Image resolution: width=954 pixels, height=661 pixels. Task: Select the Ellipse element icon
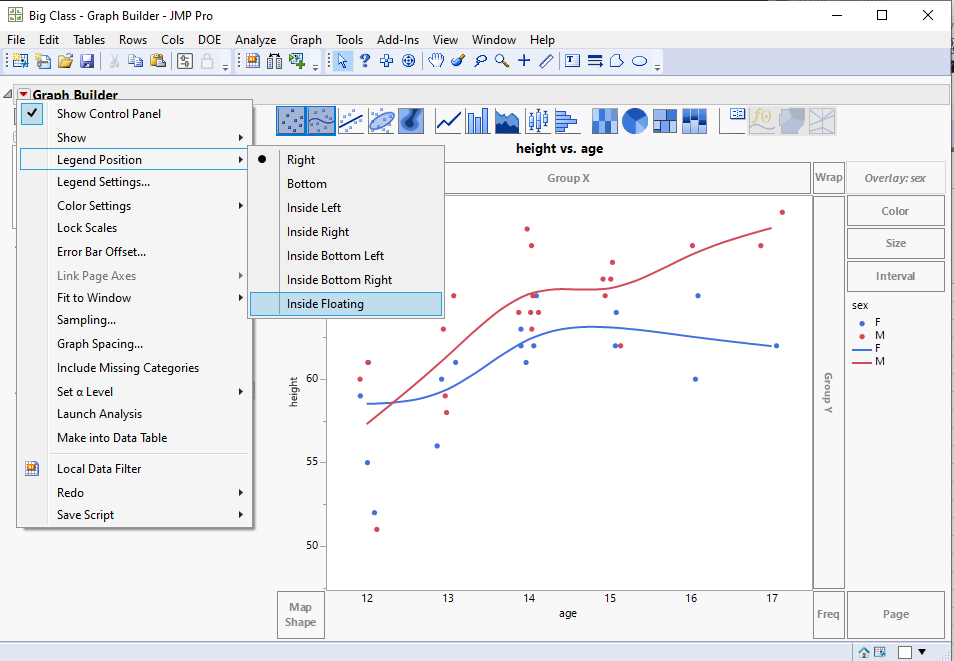click(381, 121)
